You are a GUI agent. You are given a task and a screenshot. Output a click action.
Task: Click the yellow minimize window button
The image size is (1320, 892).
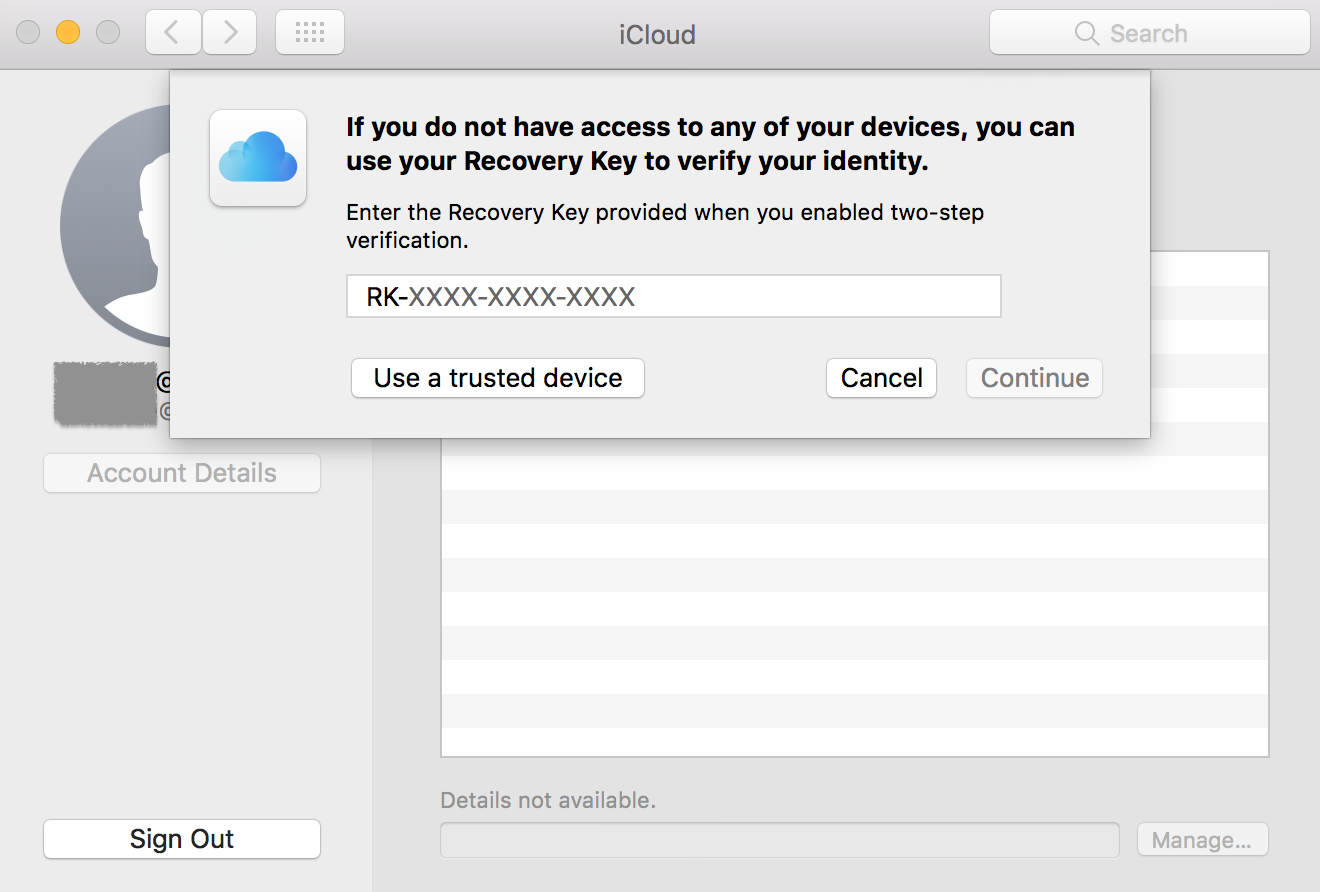pyautogui.click(x=68, y=33)
